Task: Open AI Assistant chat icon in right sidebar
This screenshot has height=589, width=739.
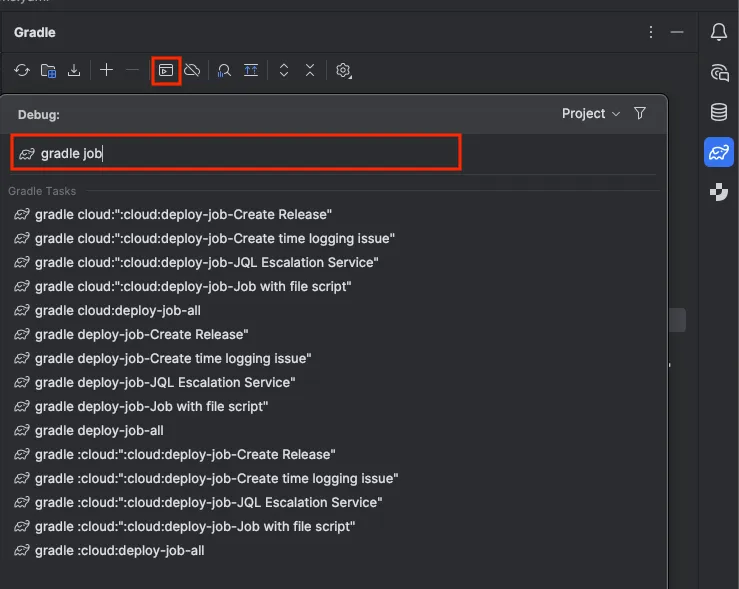Action: 719,73
